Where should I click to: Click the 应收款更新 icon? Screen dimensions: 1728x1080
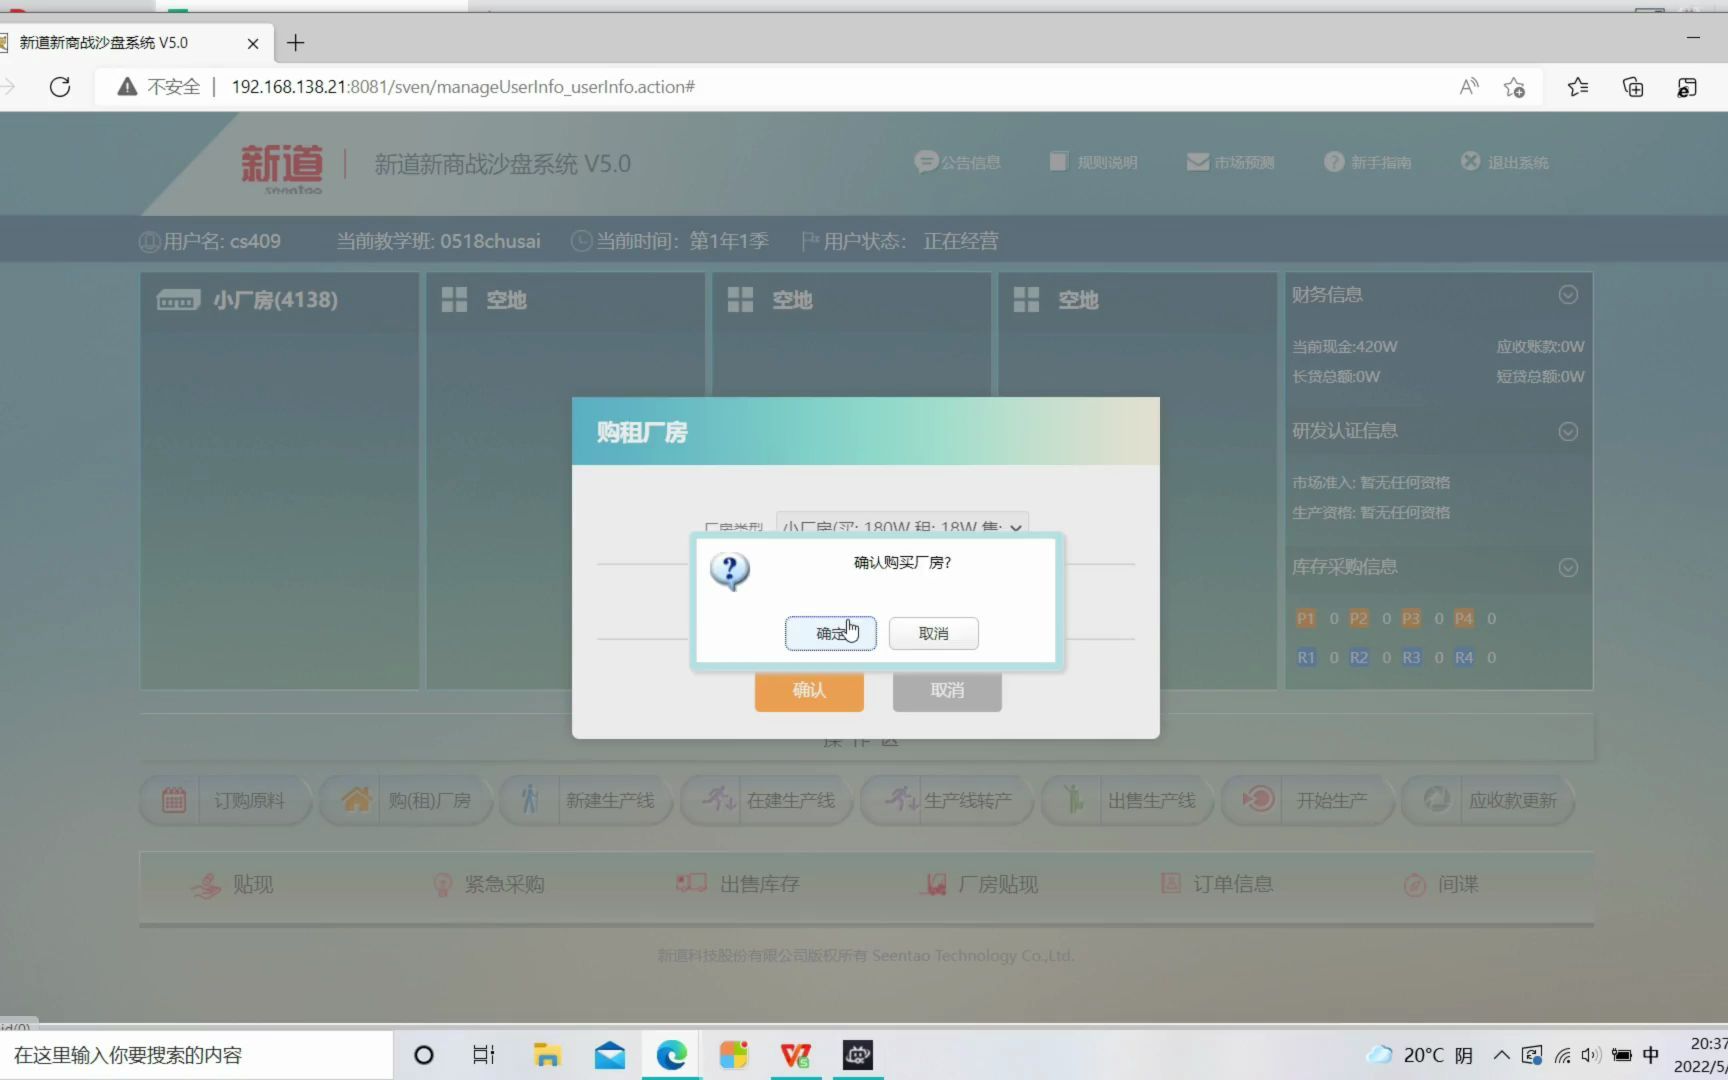coord(1437,799)
